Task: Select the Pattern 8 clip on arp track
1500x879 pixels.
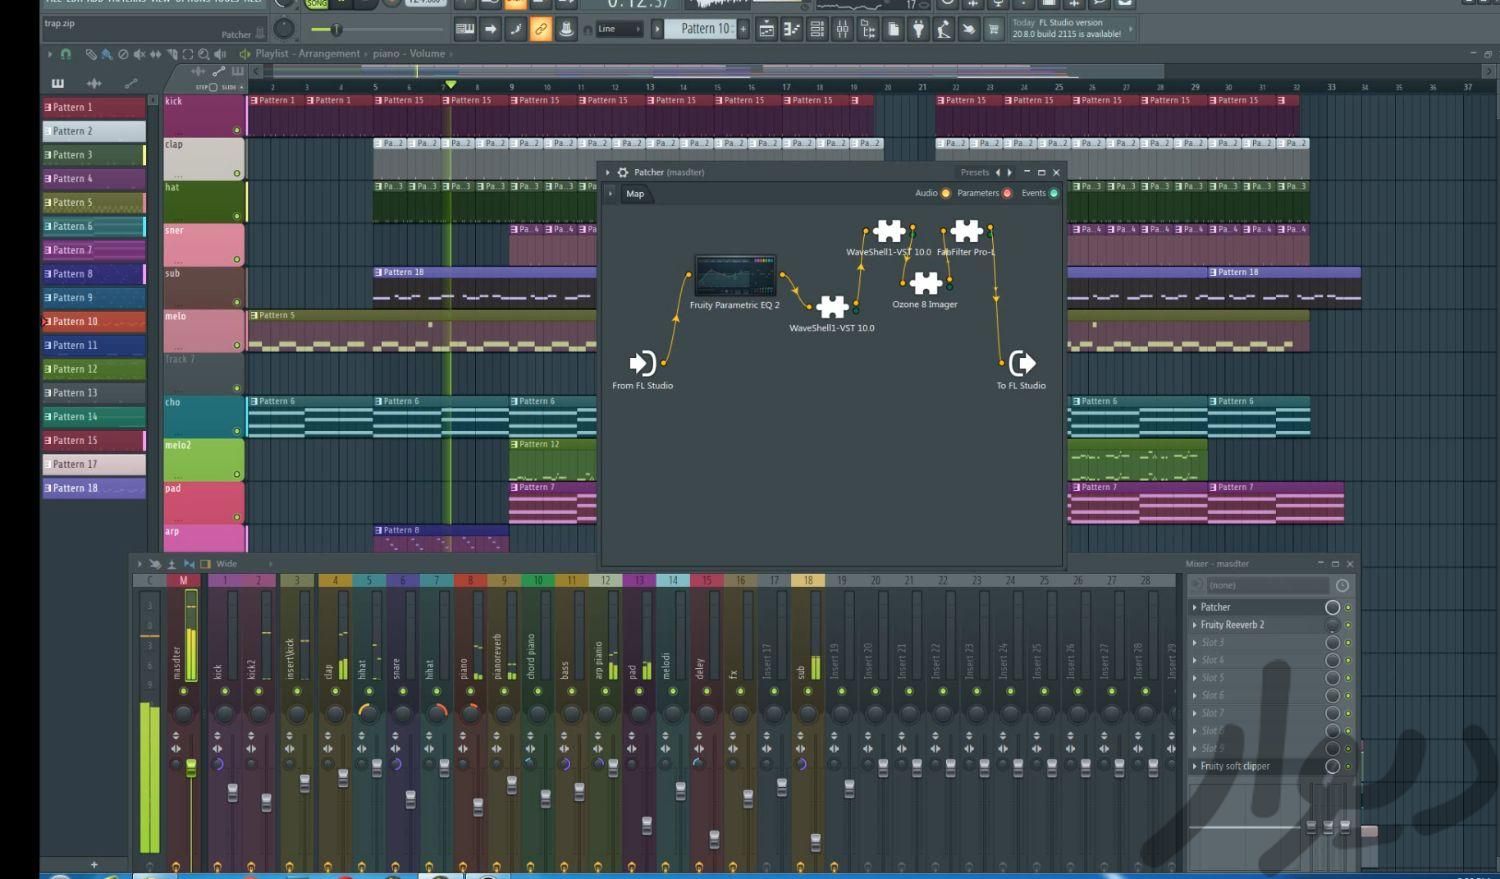Action: click(441, 538)
